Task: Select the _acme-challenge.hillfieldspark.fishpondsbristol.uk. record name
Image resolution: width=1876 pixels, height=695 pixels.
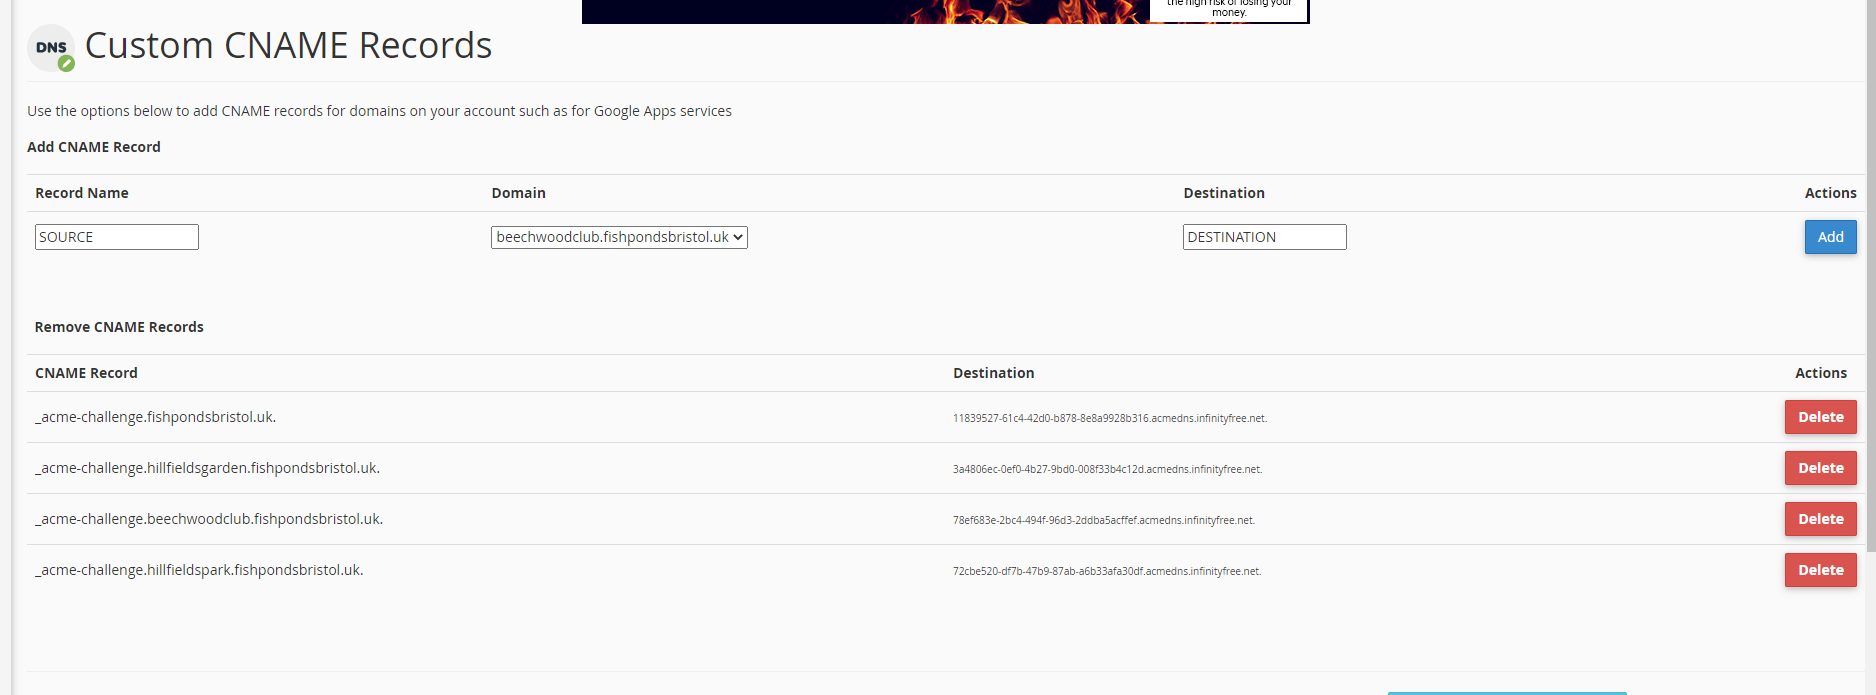Action: tap(199, 570)
